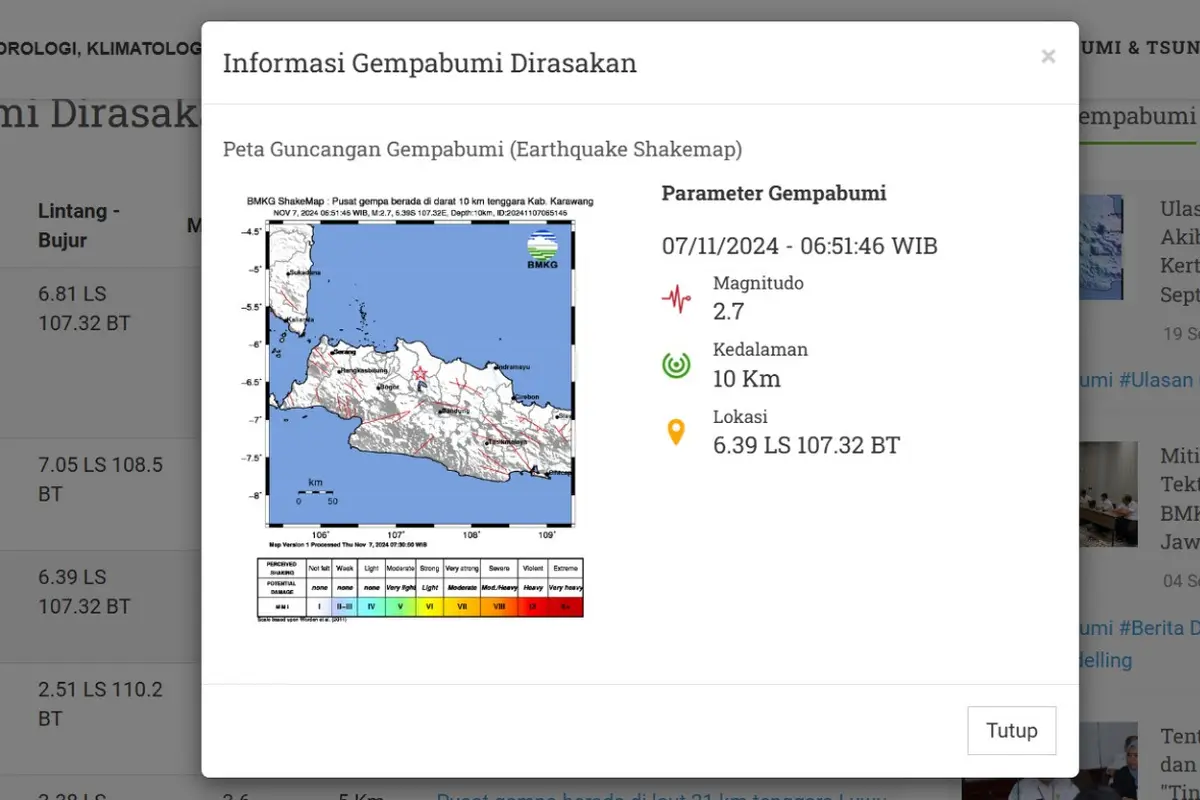Click the Peta Guncangan Gempabumi subtitle
Image resolution: width=1200 pixels, height=800 pixels.
(x=482, y=150)
